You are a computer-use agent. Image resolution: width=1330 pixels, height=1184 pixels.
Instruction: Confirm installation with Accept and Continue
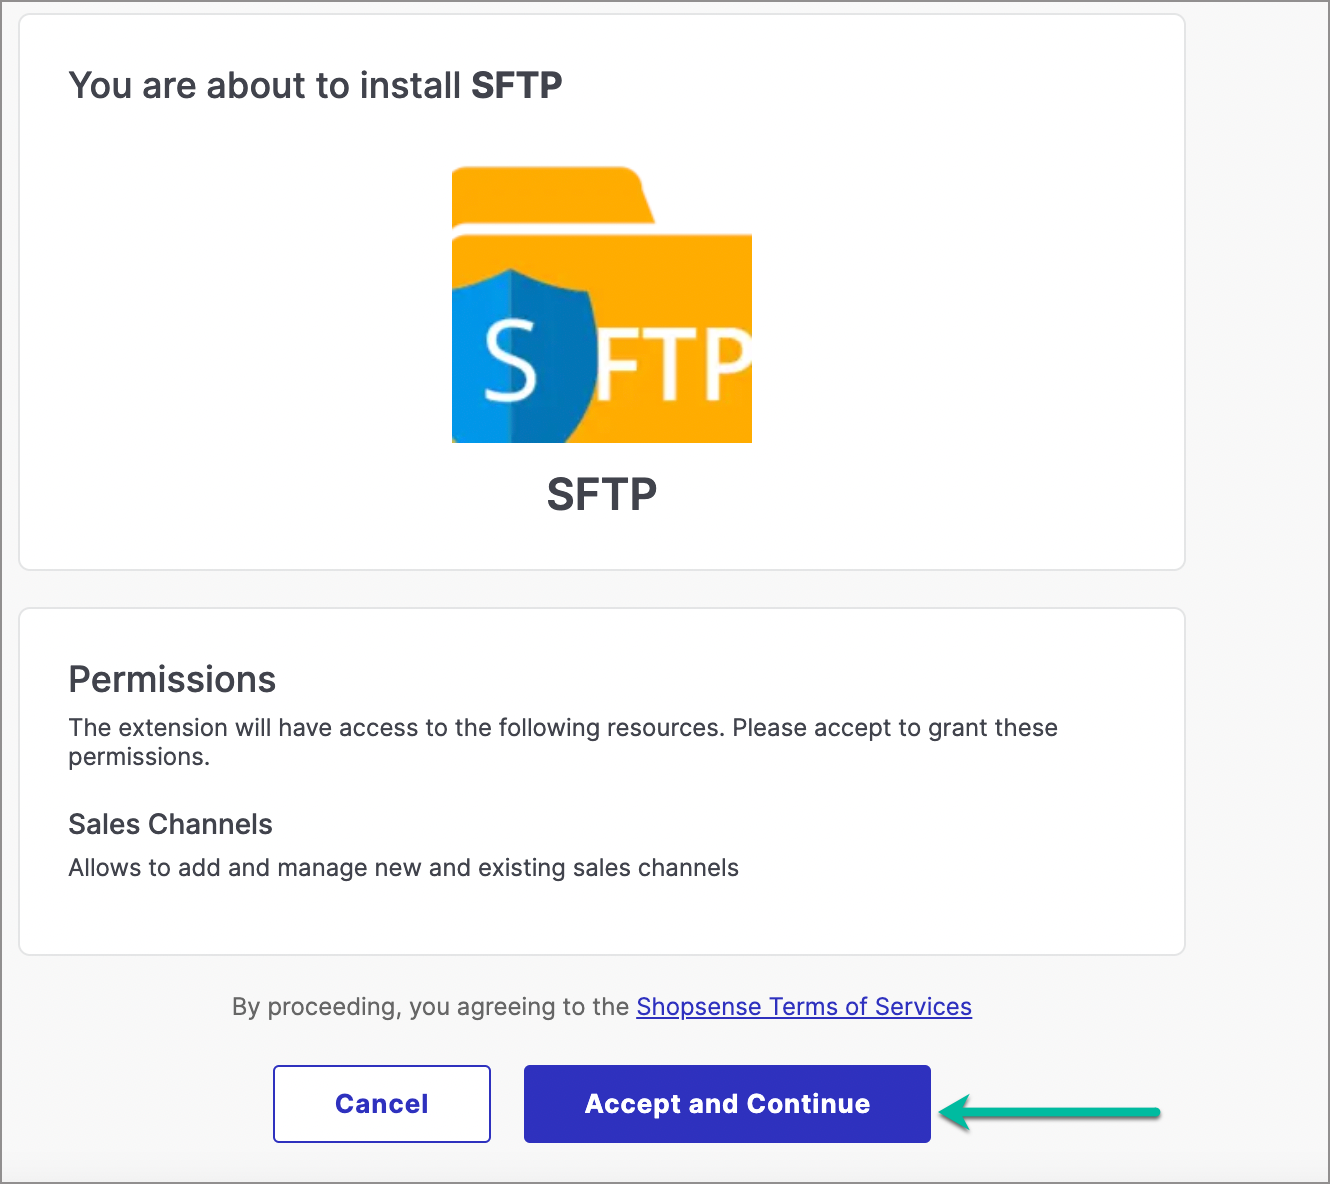pos(727,1104)
